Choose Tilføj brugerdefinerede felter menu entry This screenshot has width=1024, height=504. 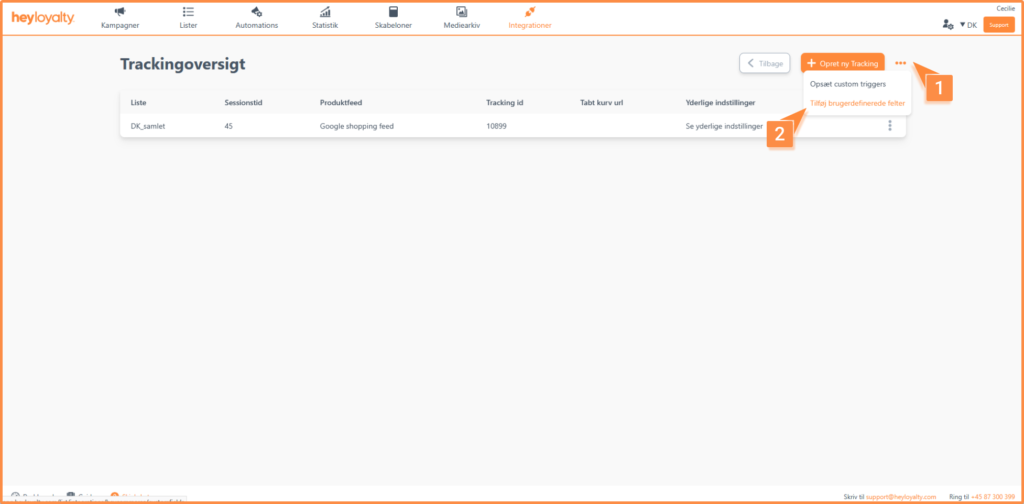pyautogui.click(x=857, y=103)
